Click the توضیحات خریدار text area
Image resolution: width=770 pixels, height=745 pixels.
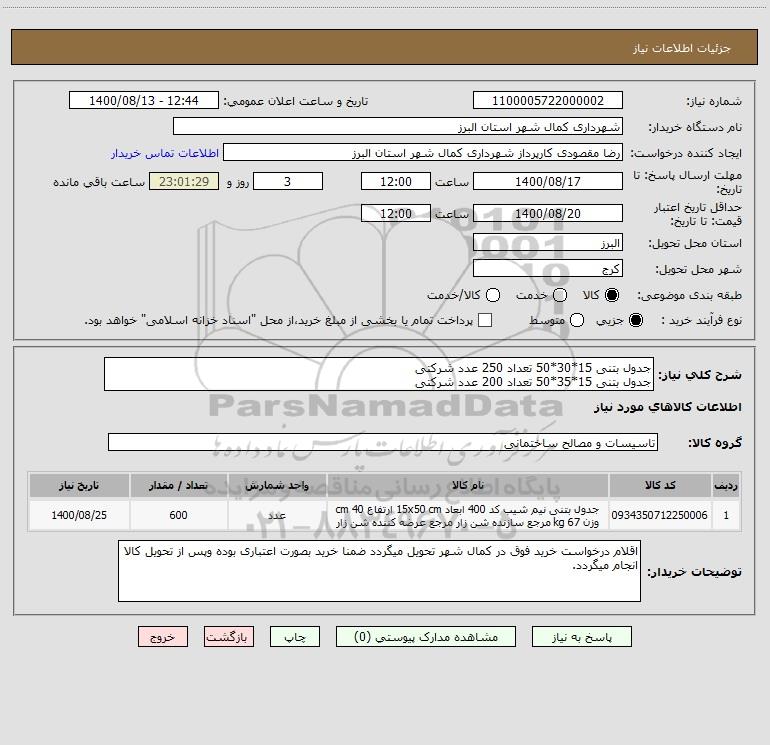point(379,571)
